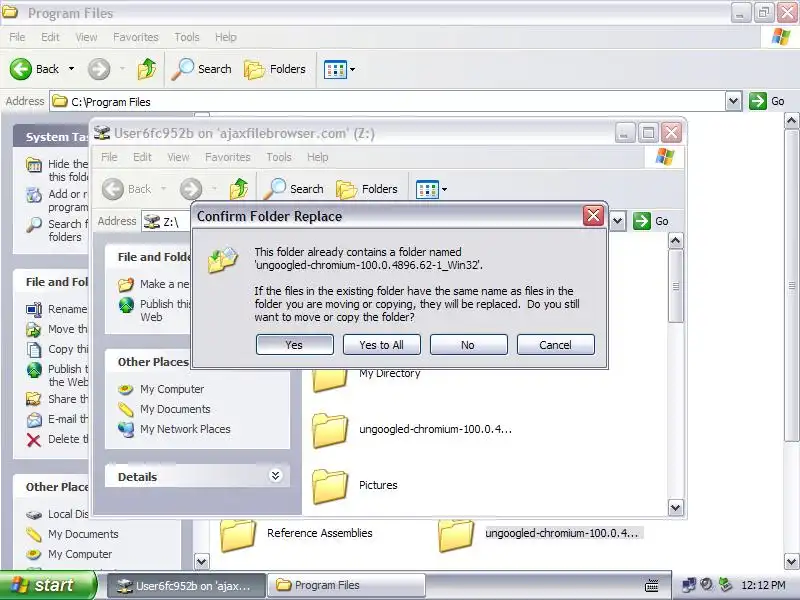Click Back arrow in Program Files window
The image size is (800, 600).
point(21,69)
